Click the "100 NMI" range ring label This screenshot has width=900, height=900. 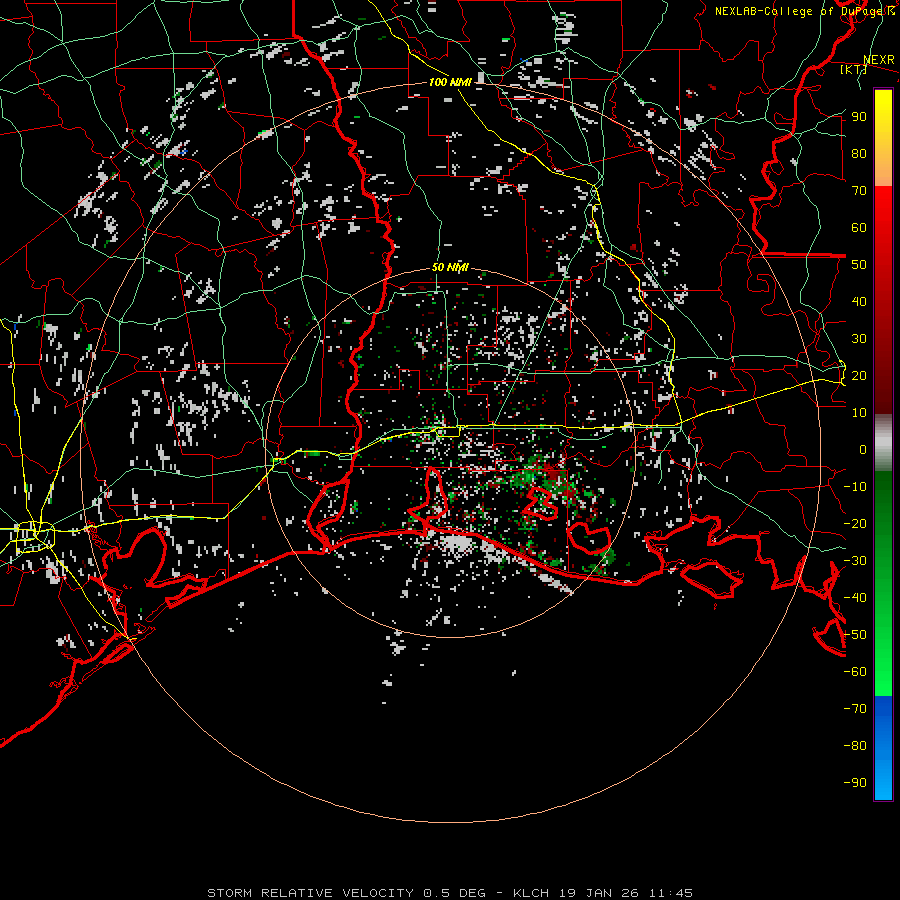450,82
